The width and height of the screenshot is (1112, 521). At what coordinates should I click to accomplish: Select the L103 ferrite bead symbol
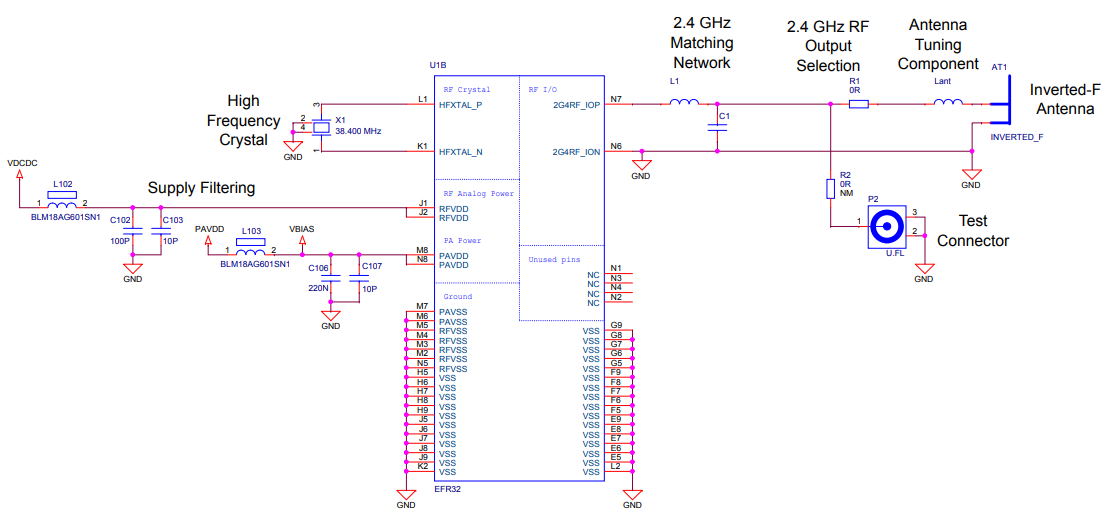point(250,248)
